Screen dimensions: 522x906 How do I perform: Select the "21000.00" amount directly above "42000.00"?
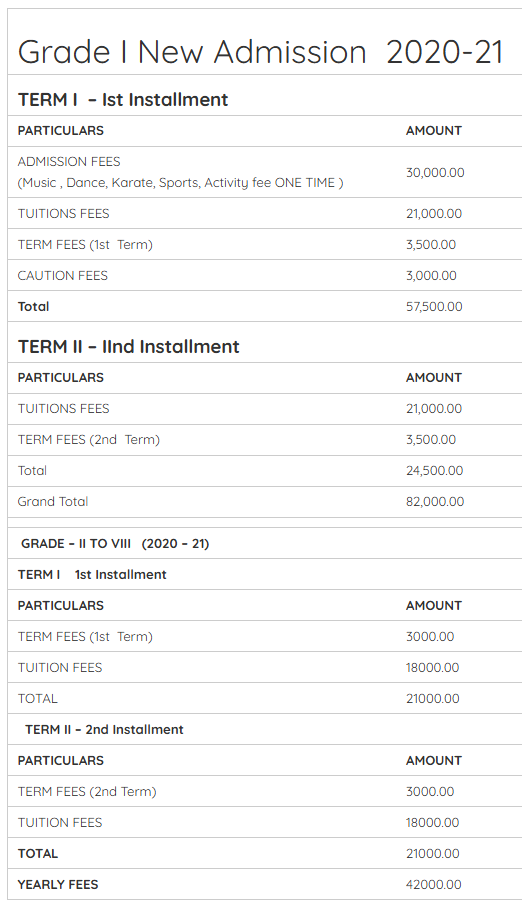tap(432, 853)
